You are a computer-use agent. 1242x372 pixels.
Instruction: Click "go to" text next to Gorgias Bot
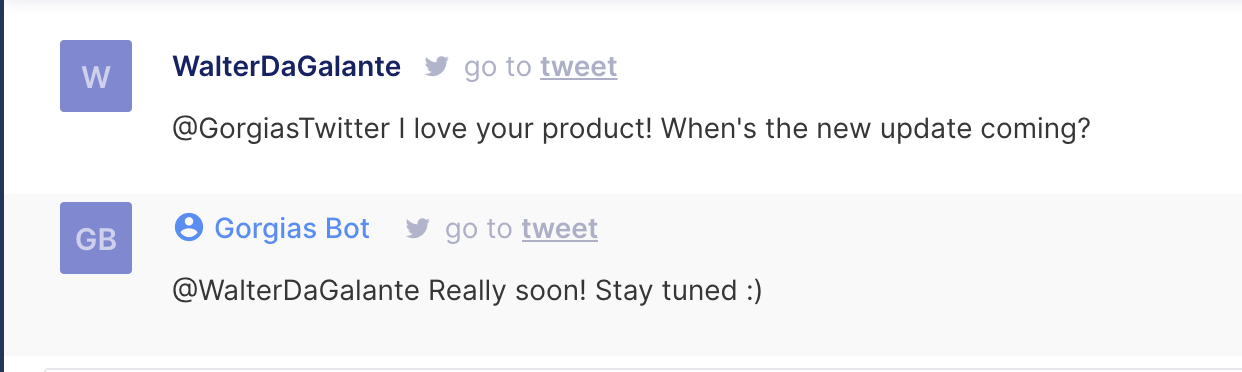pos(479,229)
